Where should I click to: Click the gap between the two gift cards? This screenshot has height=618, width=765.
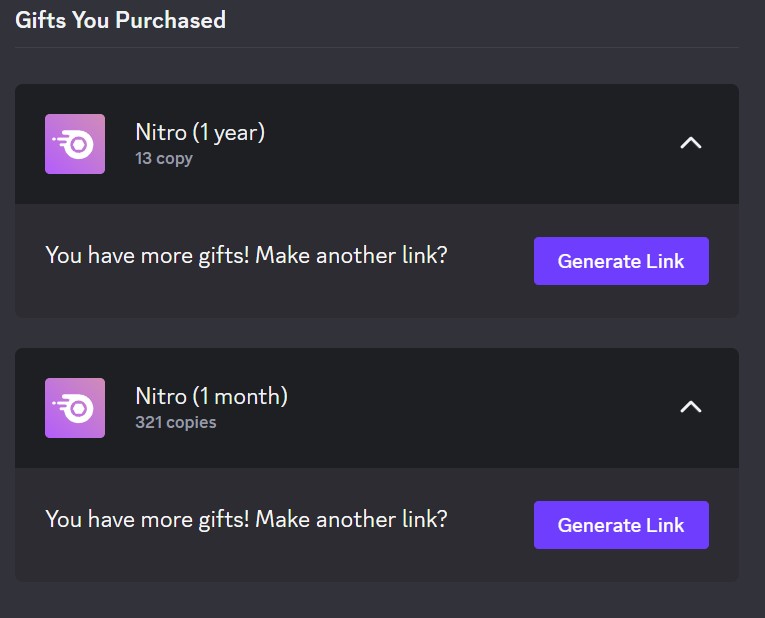click(x=376, y=333)
